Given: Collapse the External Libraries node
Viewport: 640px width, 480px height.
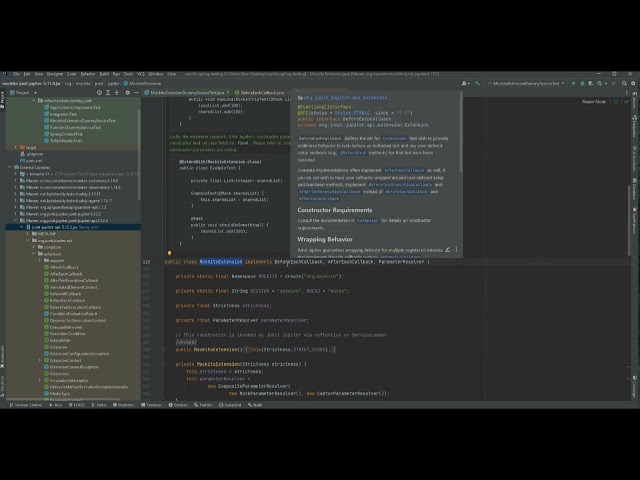Looking at the screenshot, I should tap(10, 167).
